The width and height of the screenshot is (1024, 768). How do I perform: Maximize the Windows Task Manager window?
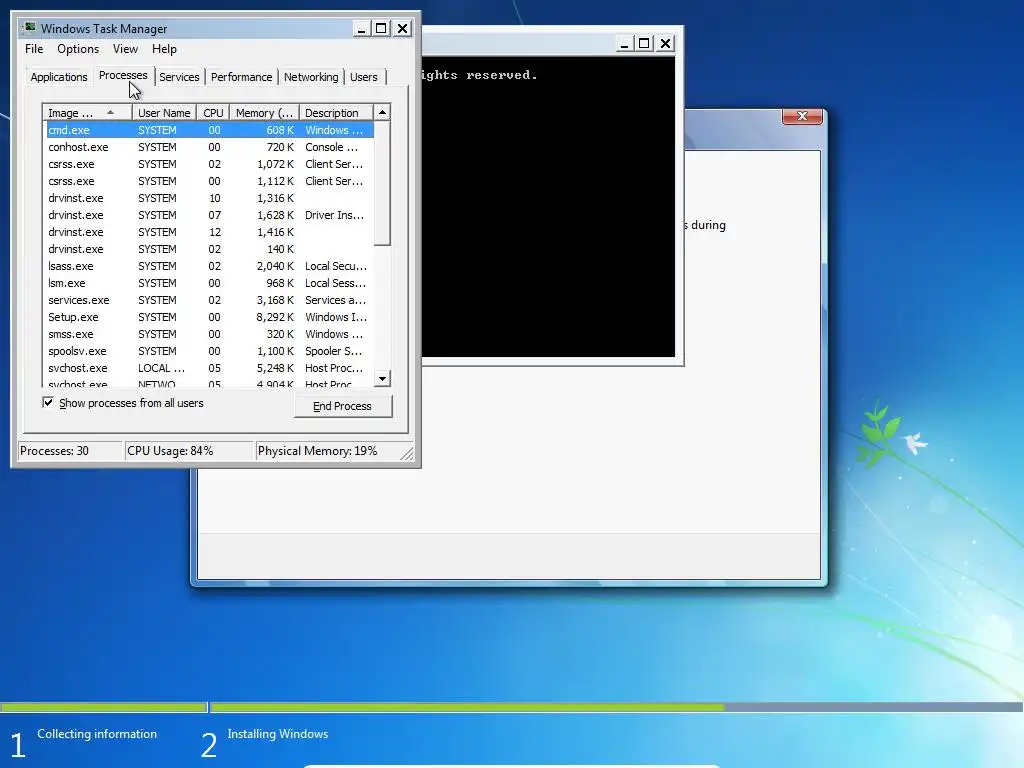(381, 29)
